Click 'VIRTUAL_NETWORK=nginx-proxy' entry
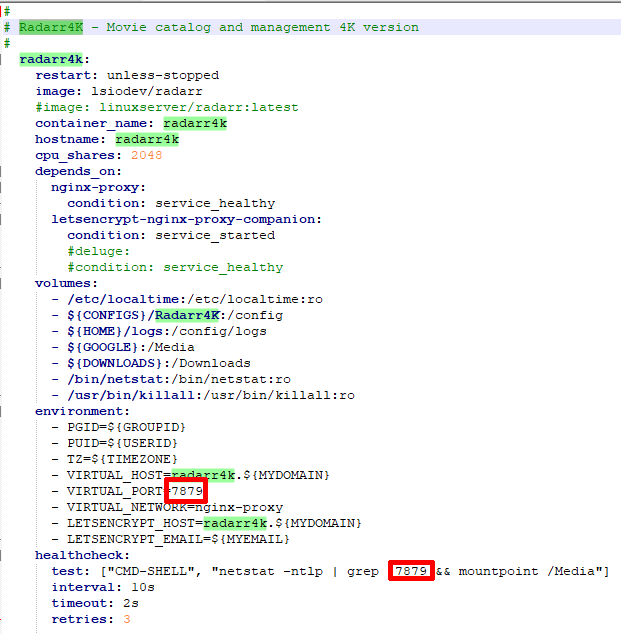This screenshot has height=634, width=621. click(x=175, y=507)
